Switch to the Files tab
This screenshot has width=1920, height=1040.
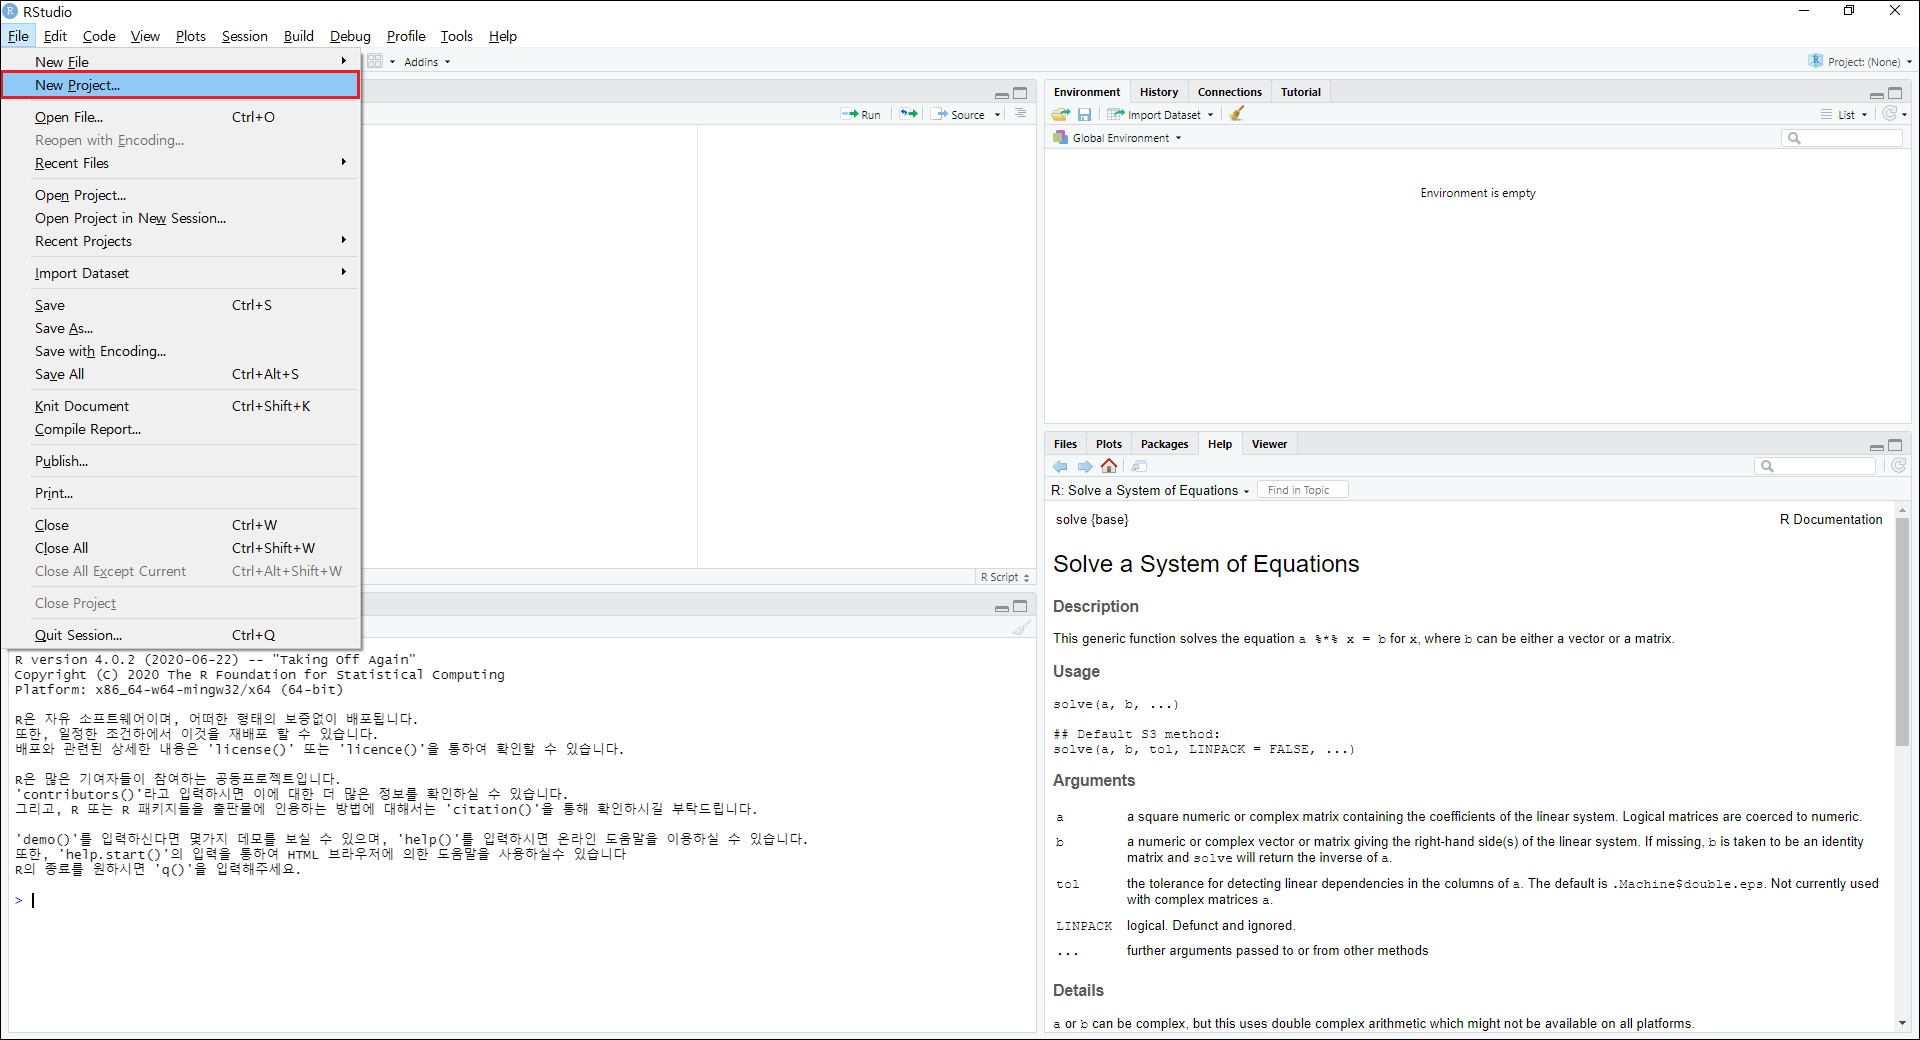point(1065,444)
